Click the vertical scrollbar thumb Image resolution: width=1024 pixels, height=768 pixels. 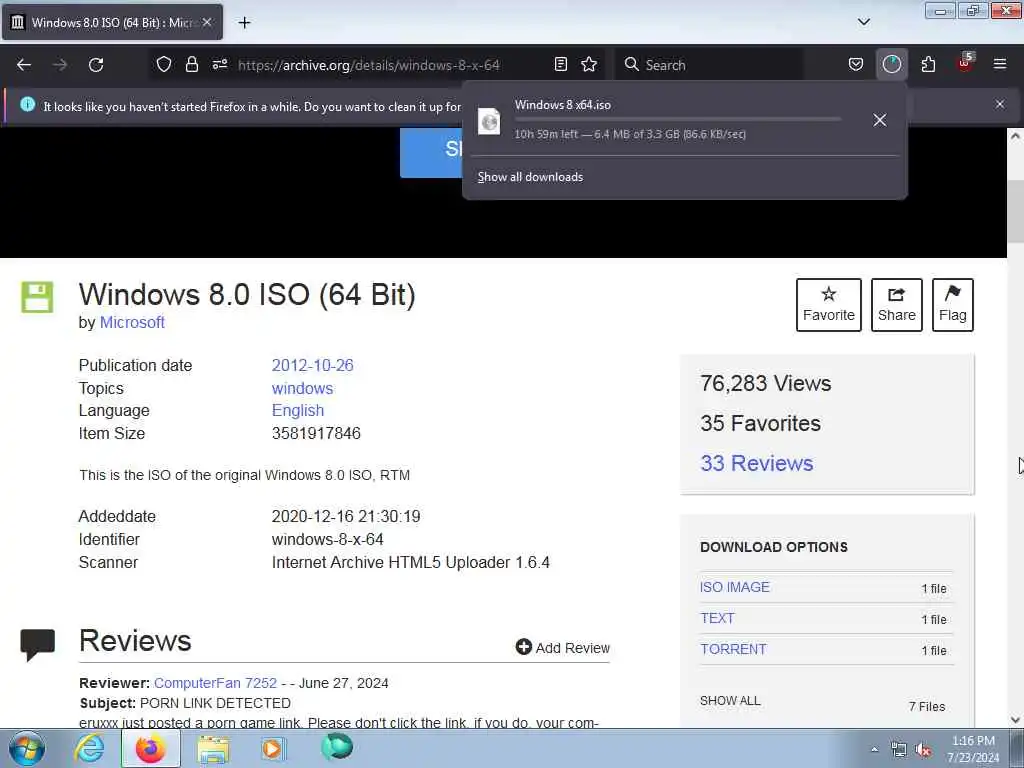(1015, 210)
